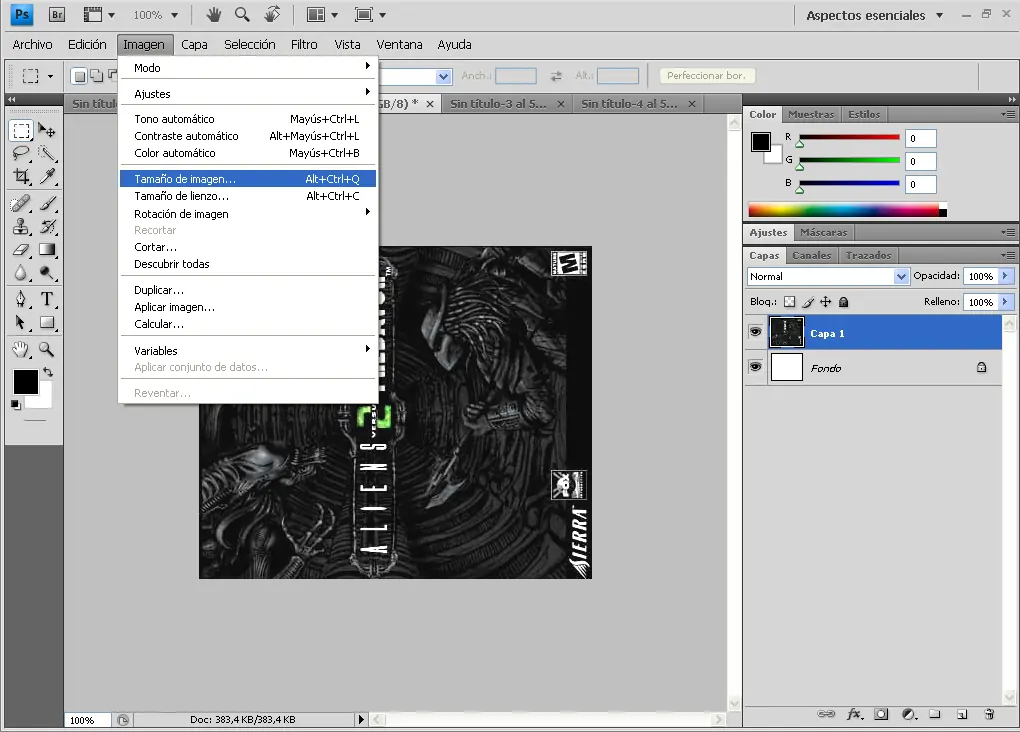
Task: Open the Opacidad slider arrow
Action: coord(1005,276)
